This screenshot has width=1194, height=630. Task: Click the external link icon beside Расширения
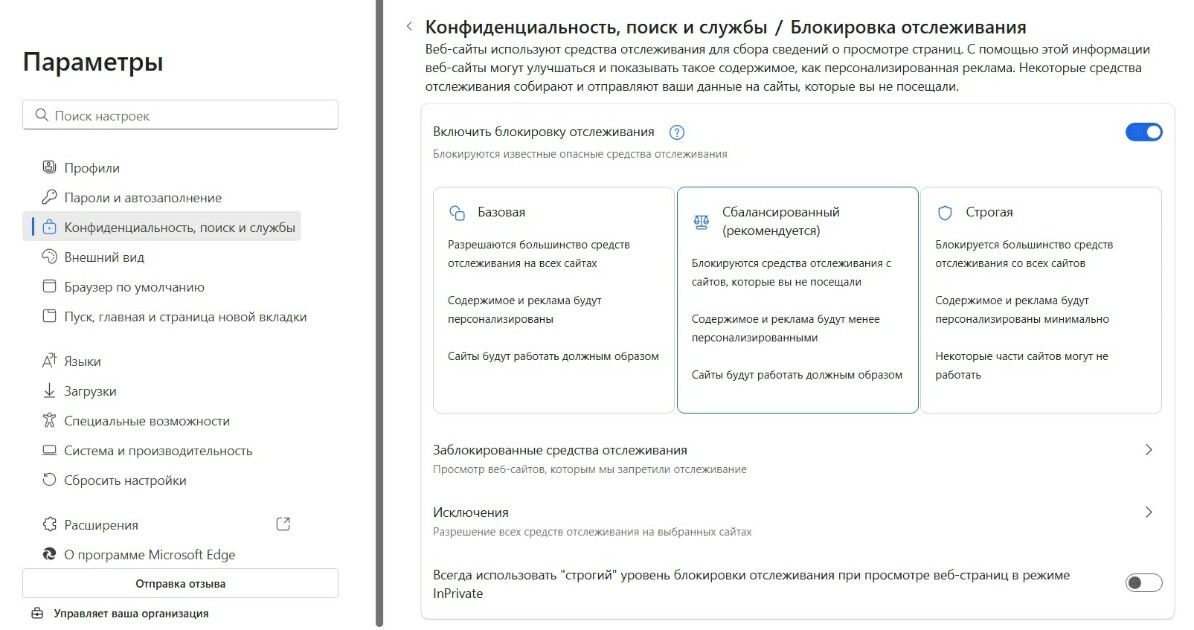coord(283,524)
